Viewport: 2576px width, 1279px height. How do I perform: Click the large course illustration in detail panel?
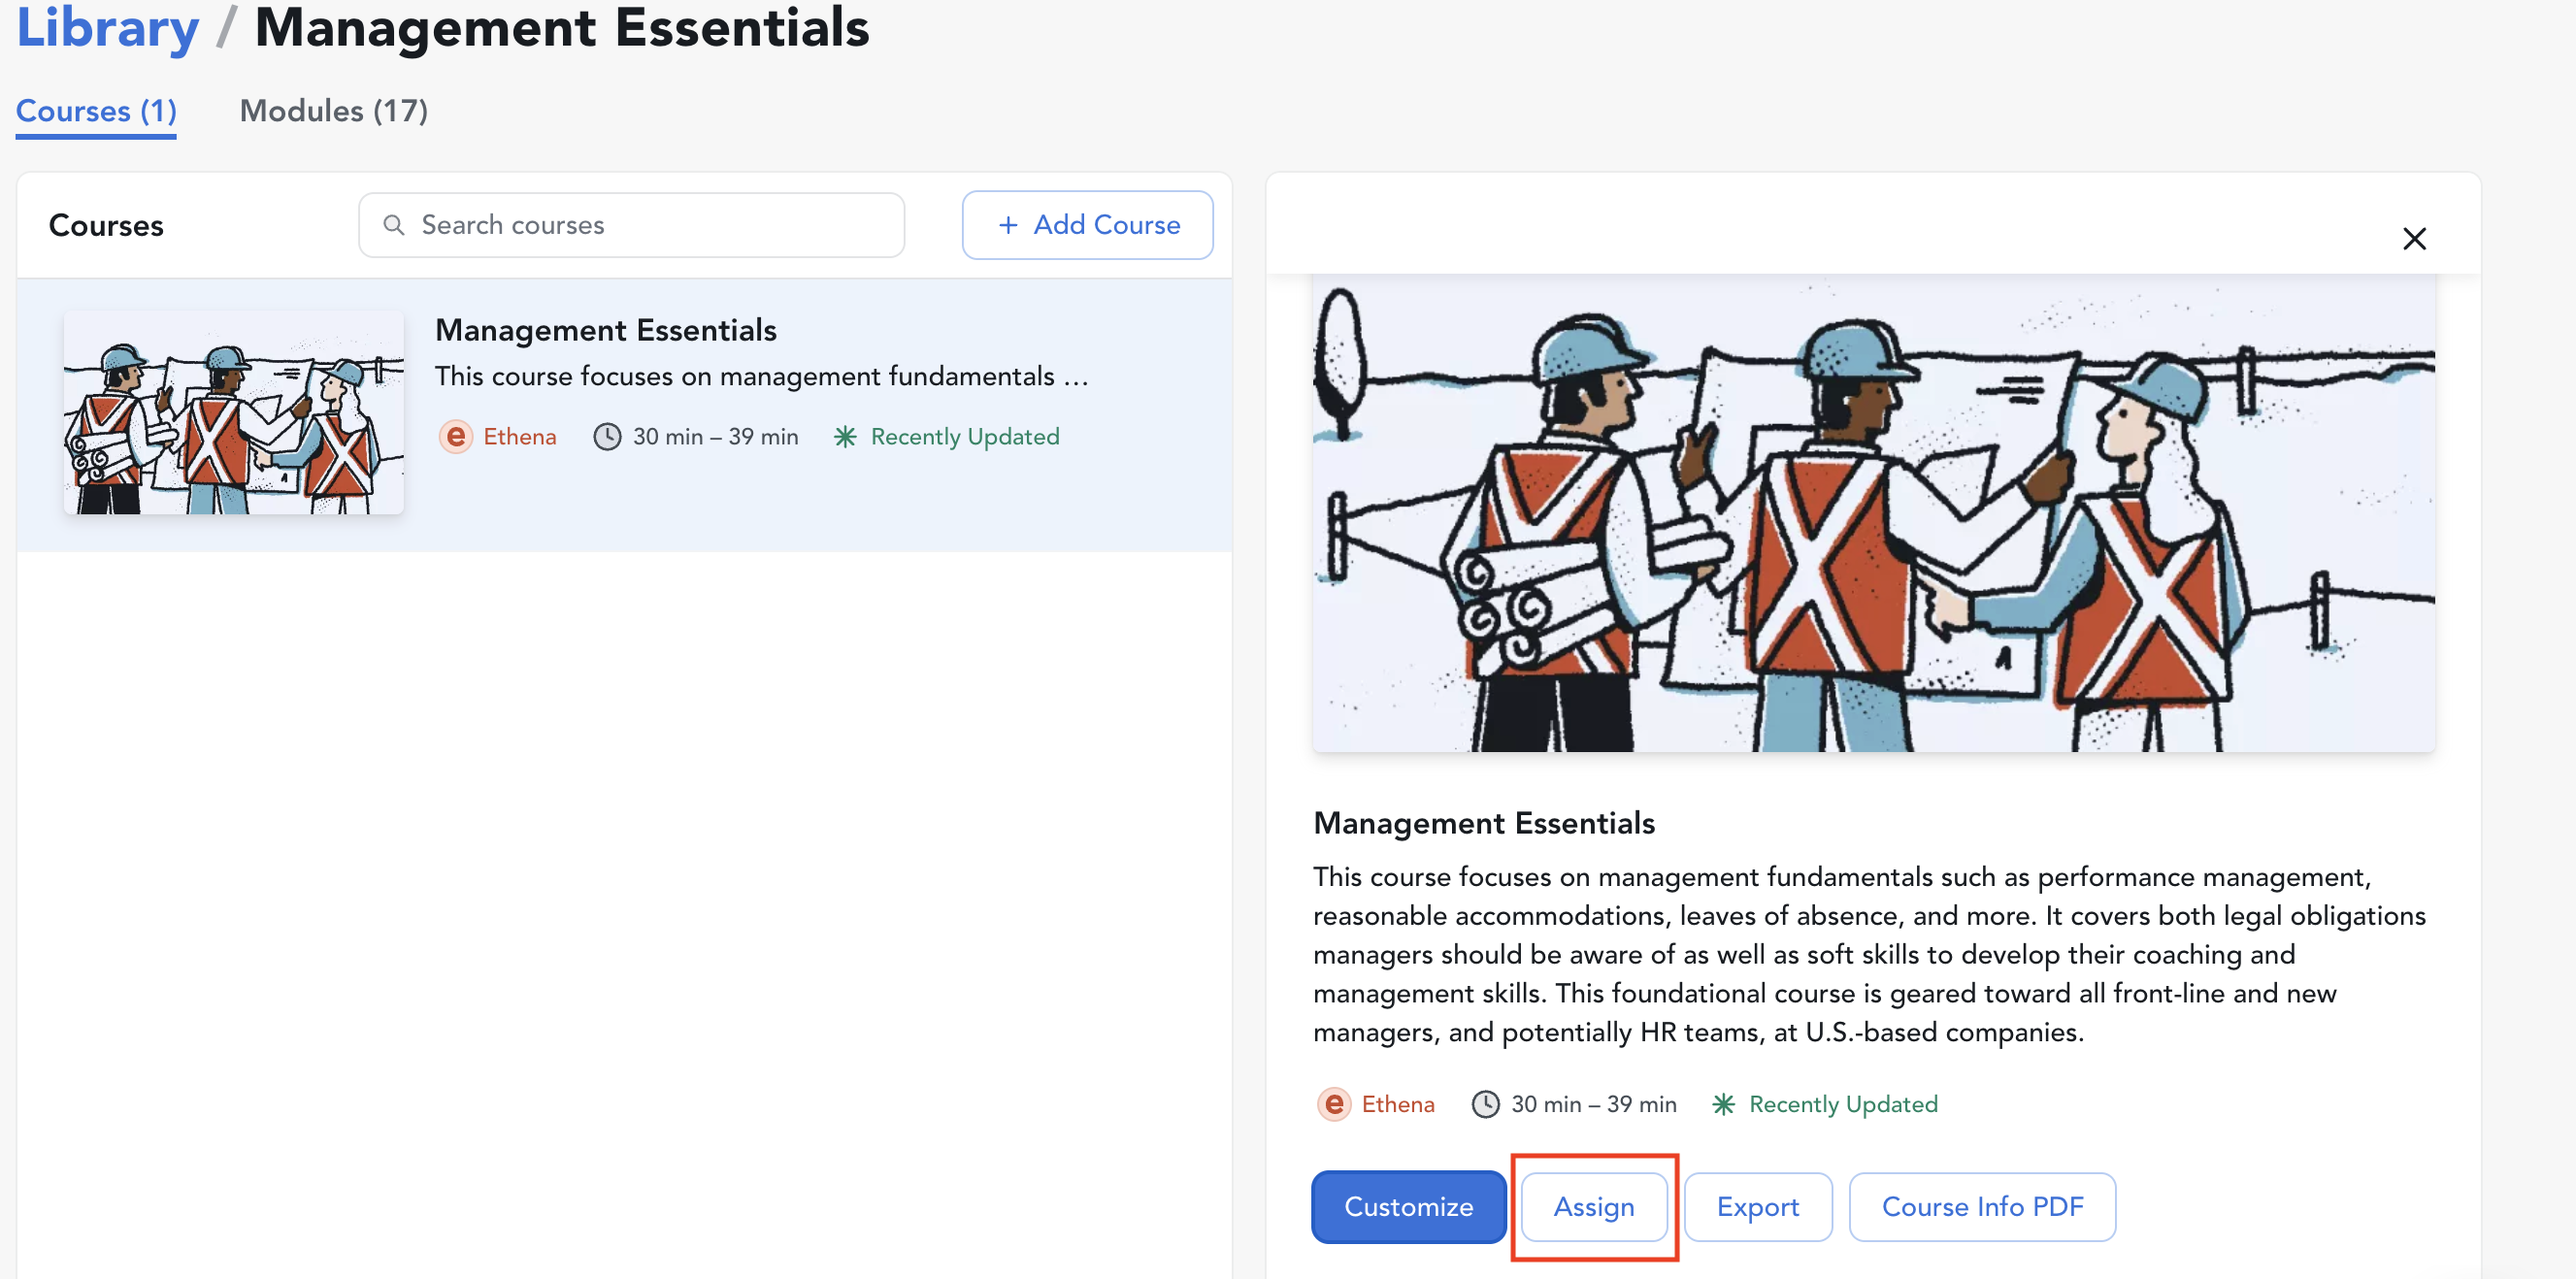point(1873,514)
